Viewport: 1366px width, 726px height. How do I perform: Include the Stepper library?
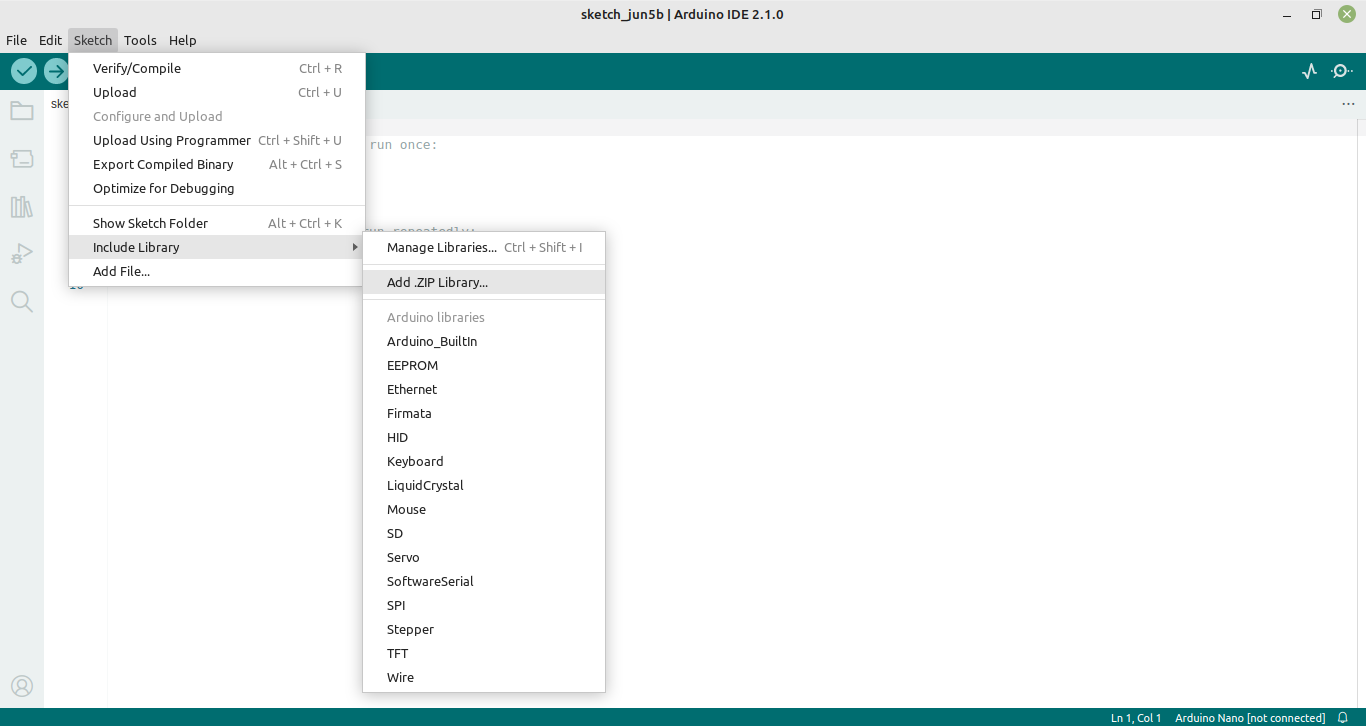point(484,629)
